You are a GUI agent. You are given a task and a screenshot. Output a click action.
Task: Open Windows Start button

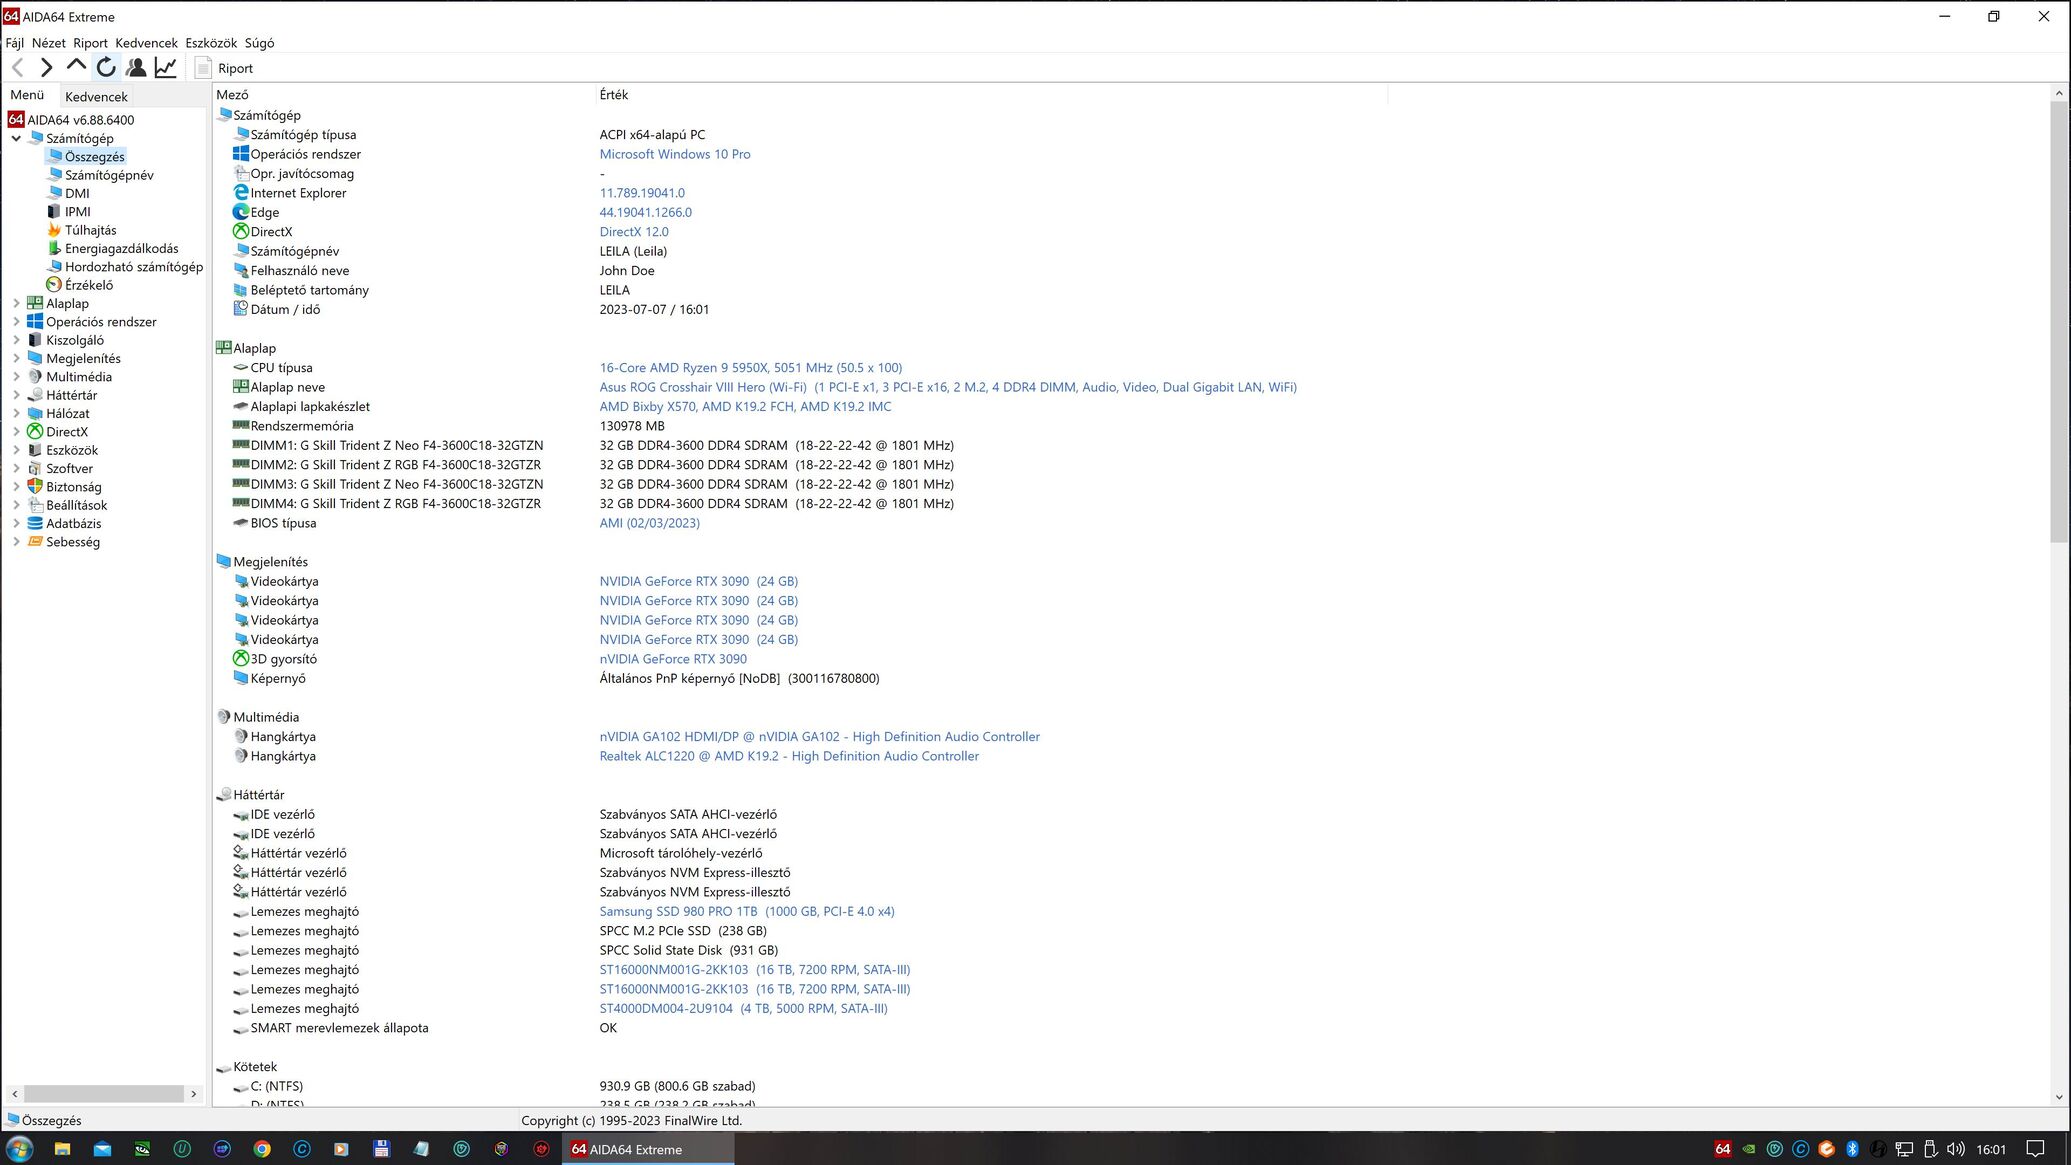(20, 1149)
